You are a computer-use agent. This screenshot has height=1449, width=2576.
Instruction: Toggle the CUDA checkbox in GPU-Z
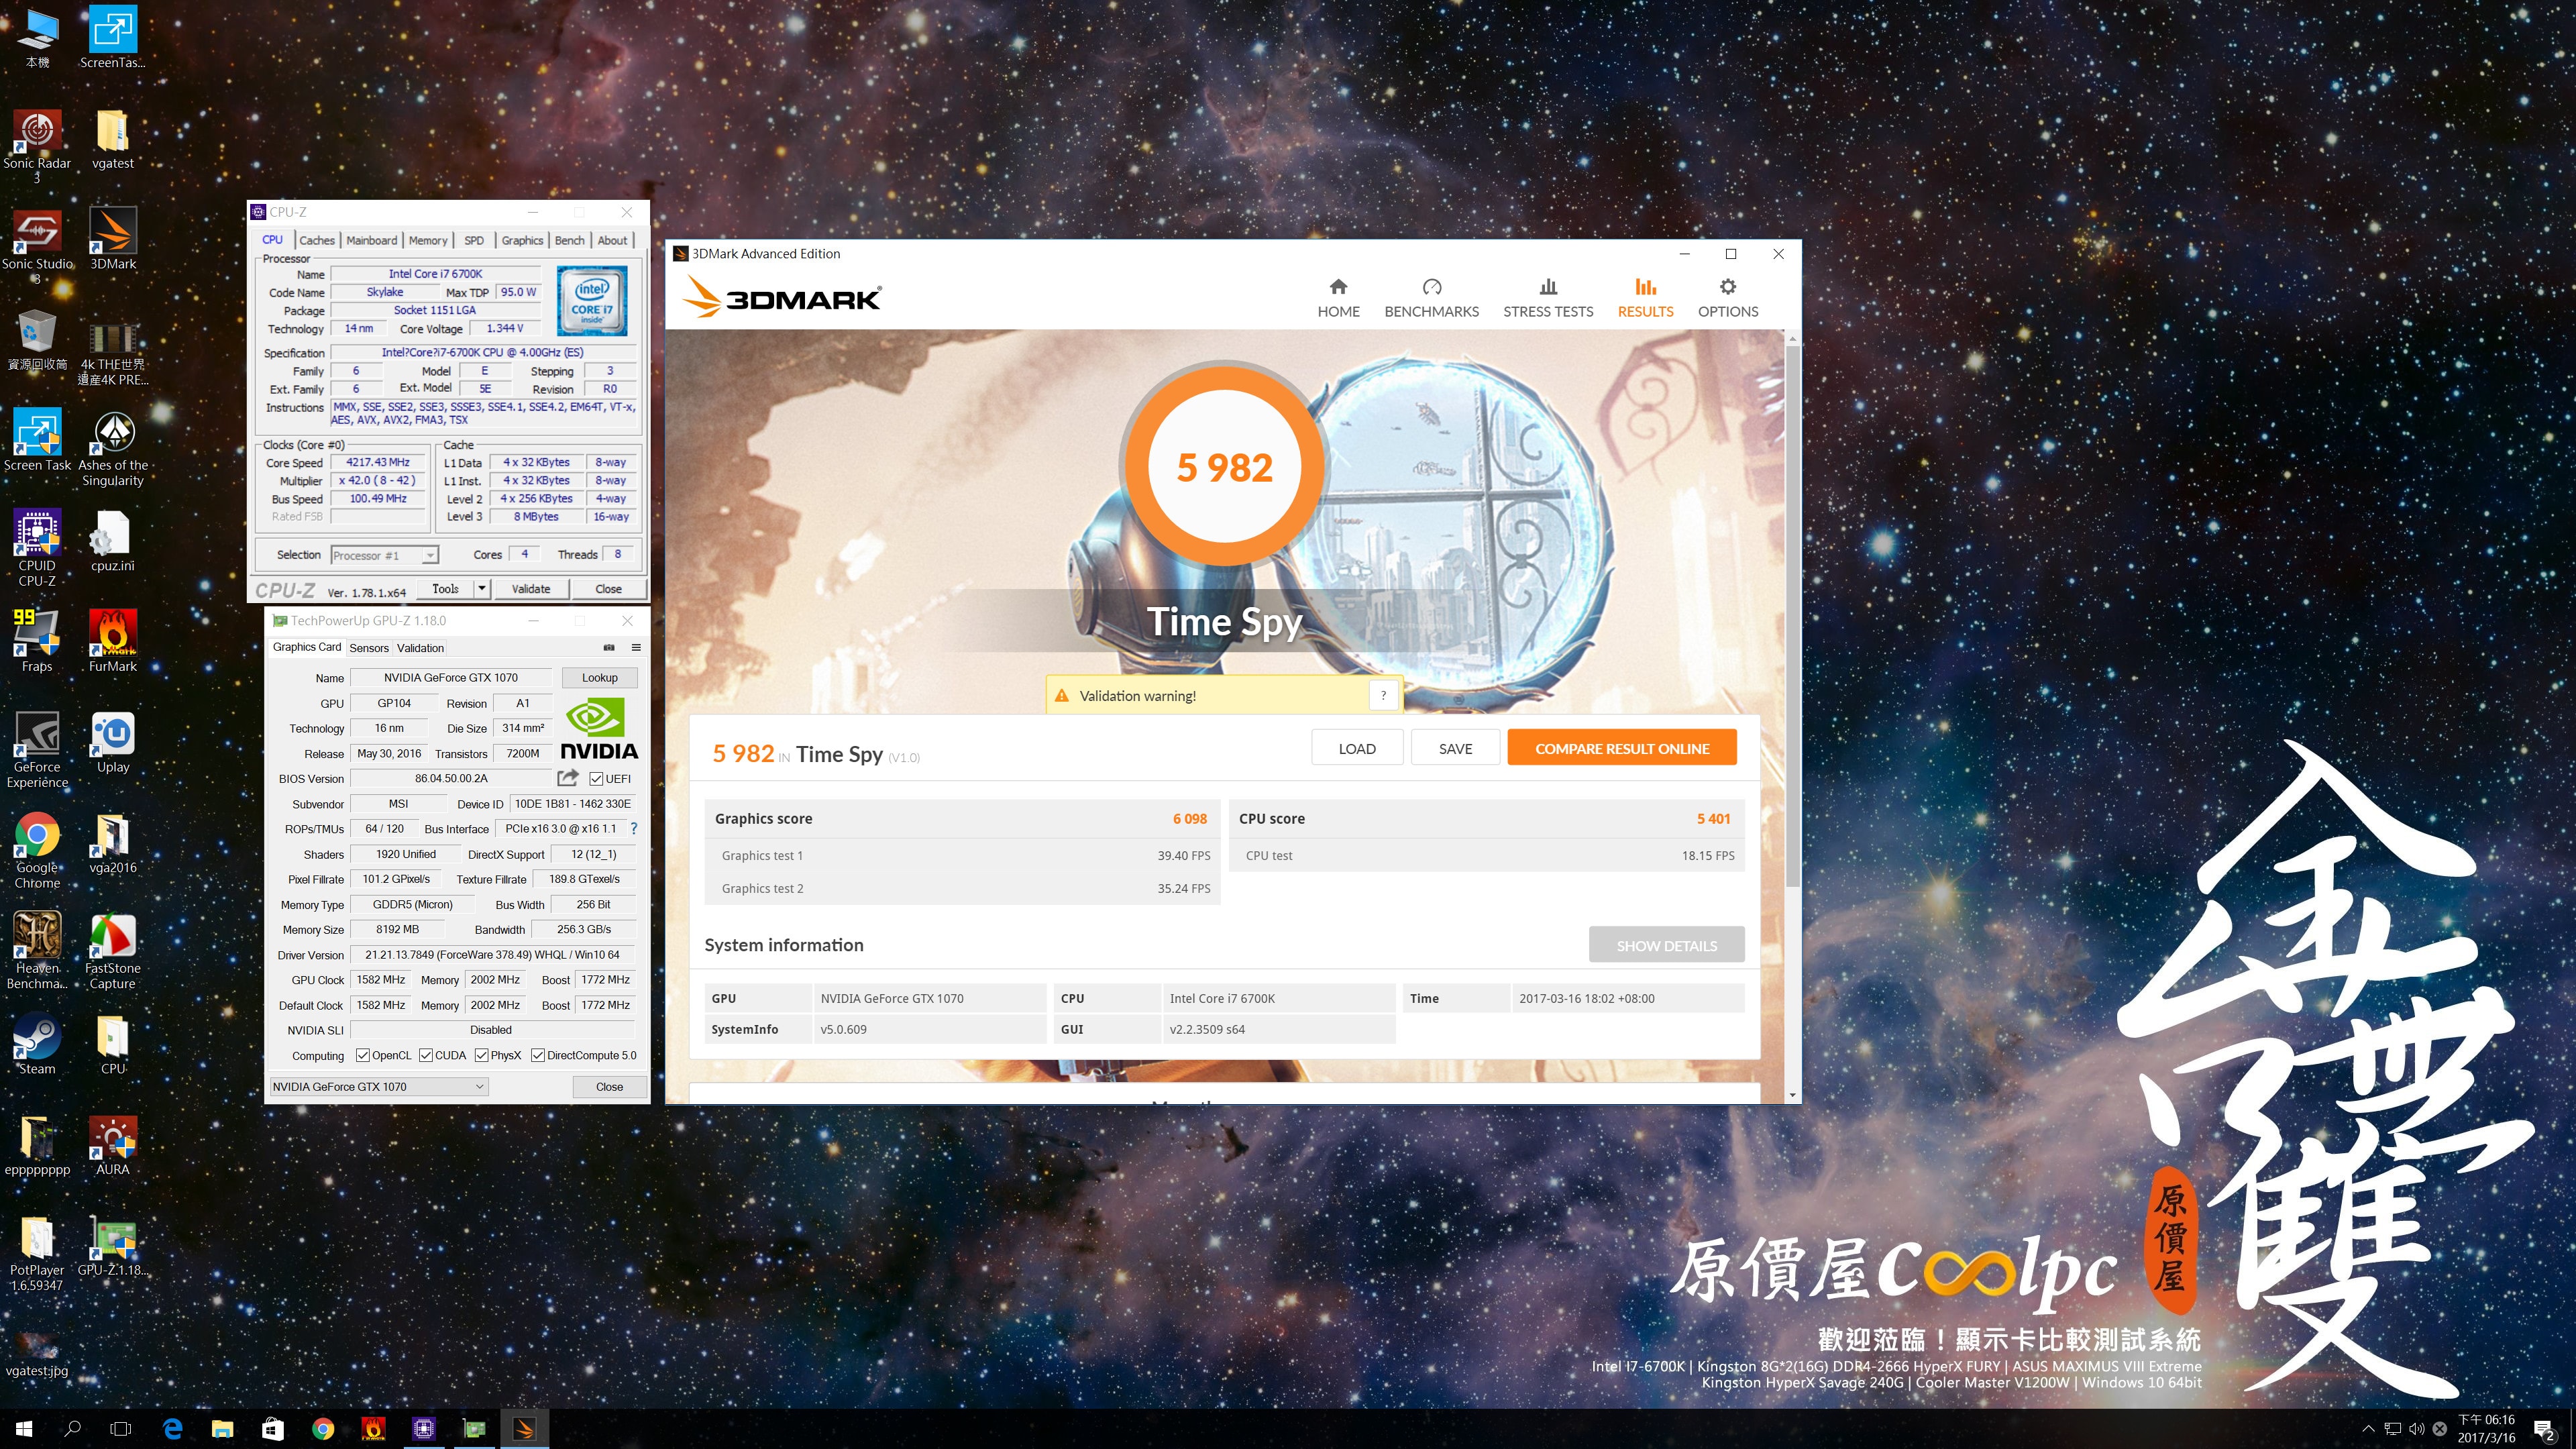point(426,1055)
